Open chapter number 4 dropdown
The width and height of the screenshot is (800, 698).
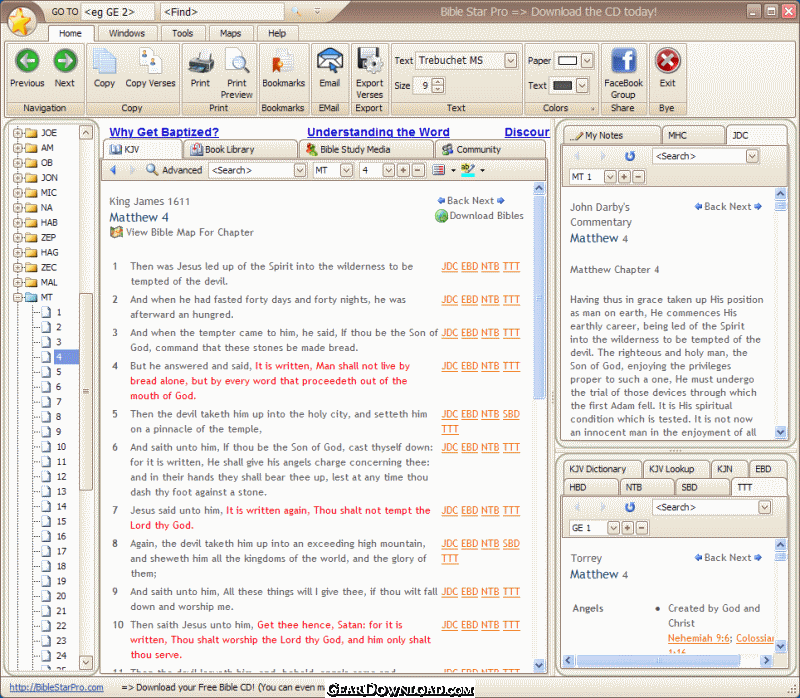point(388,170)
